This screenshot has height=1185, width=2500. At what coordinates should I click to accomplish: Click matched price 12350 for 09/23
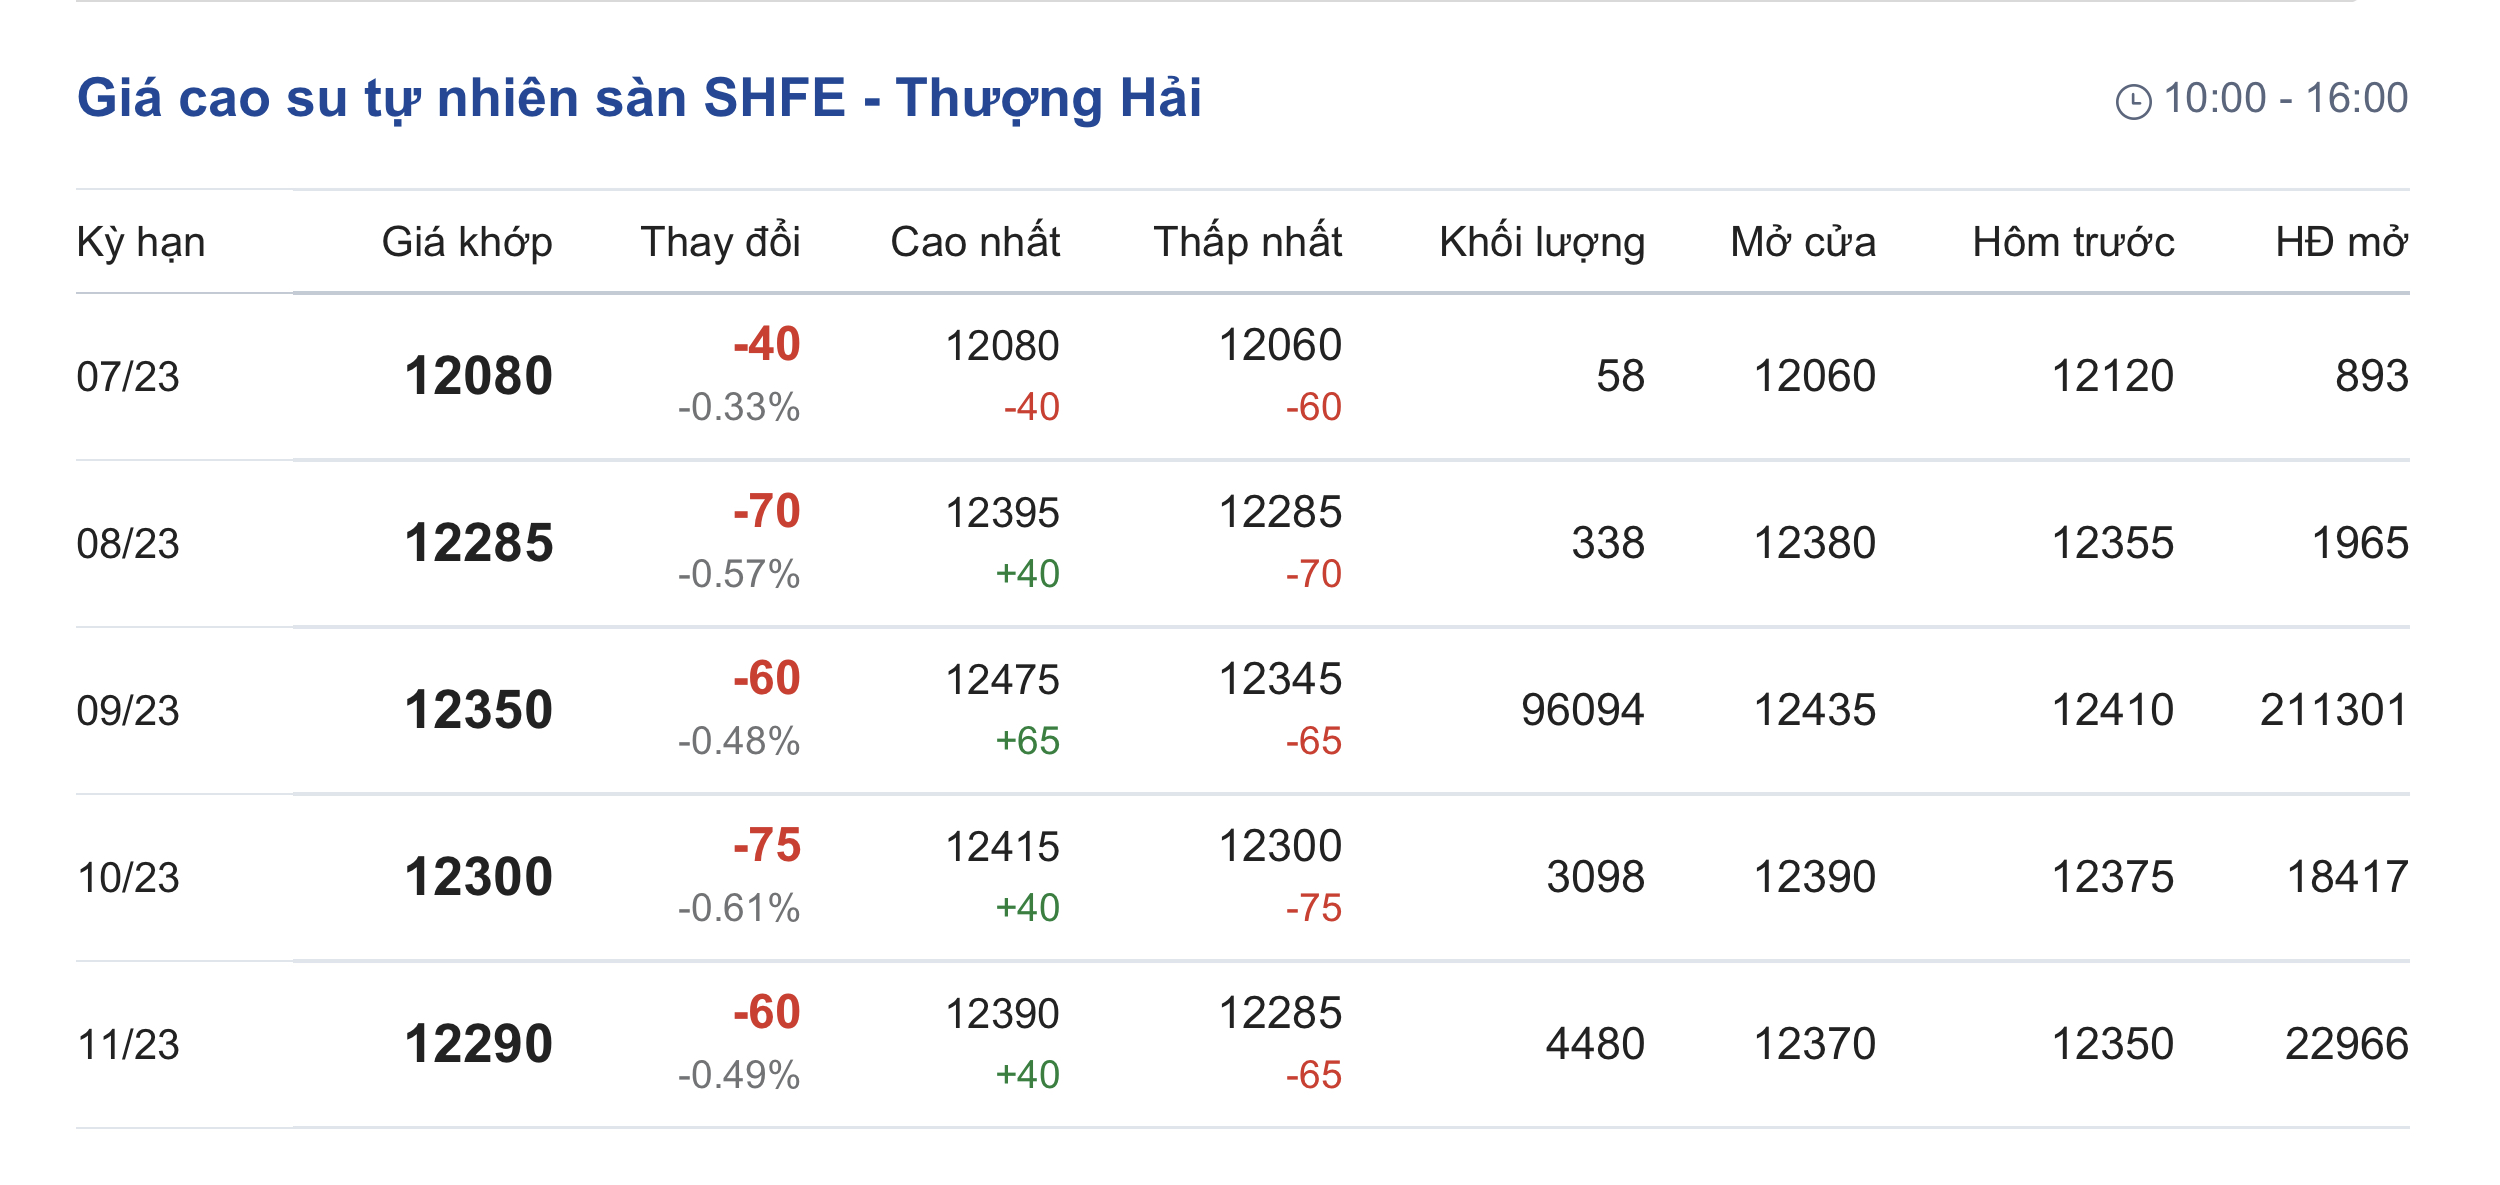tap(478, 710)
